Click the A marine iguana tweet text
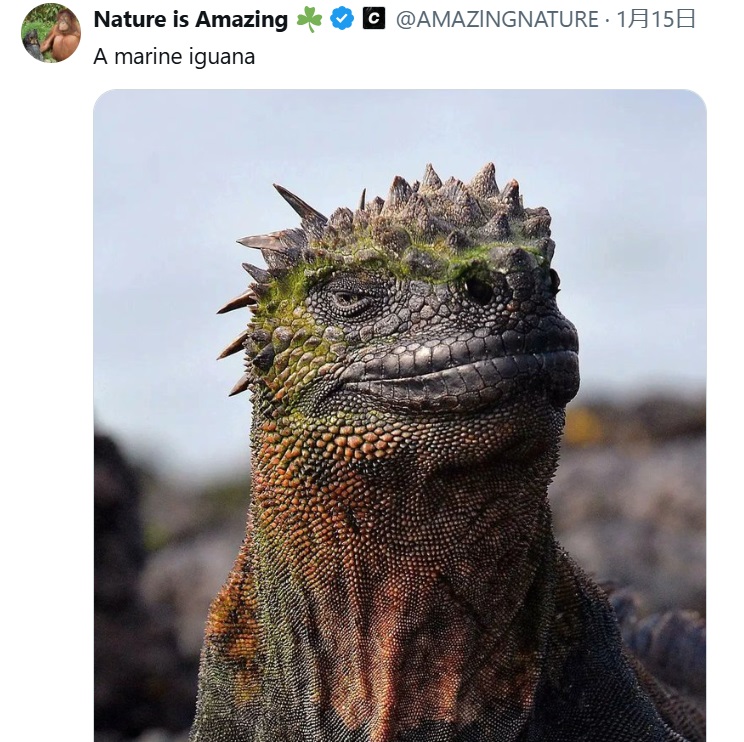 tap(174, 56)
